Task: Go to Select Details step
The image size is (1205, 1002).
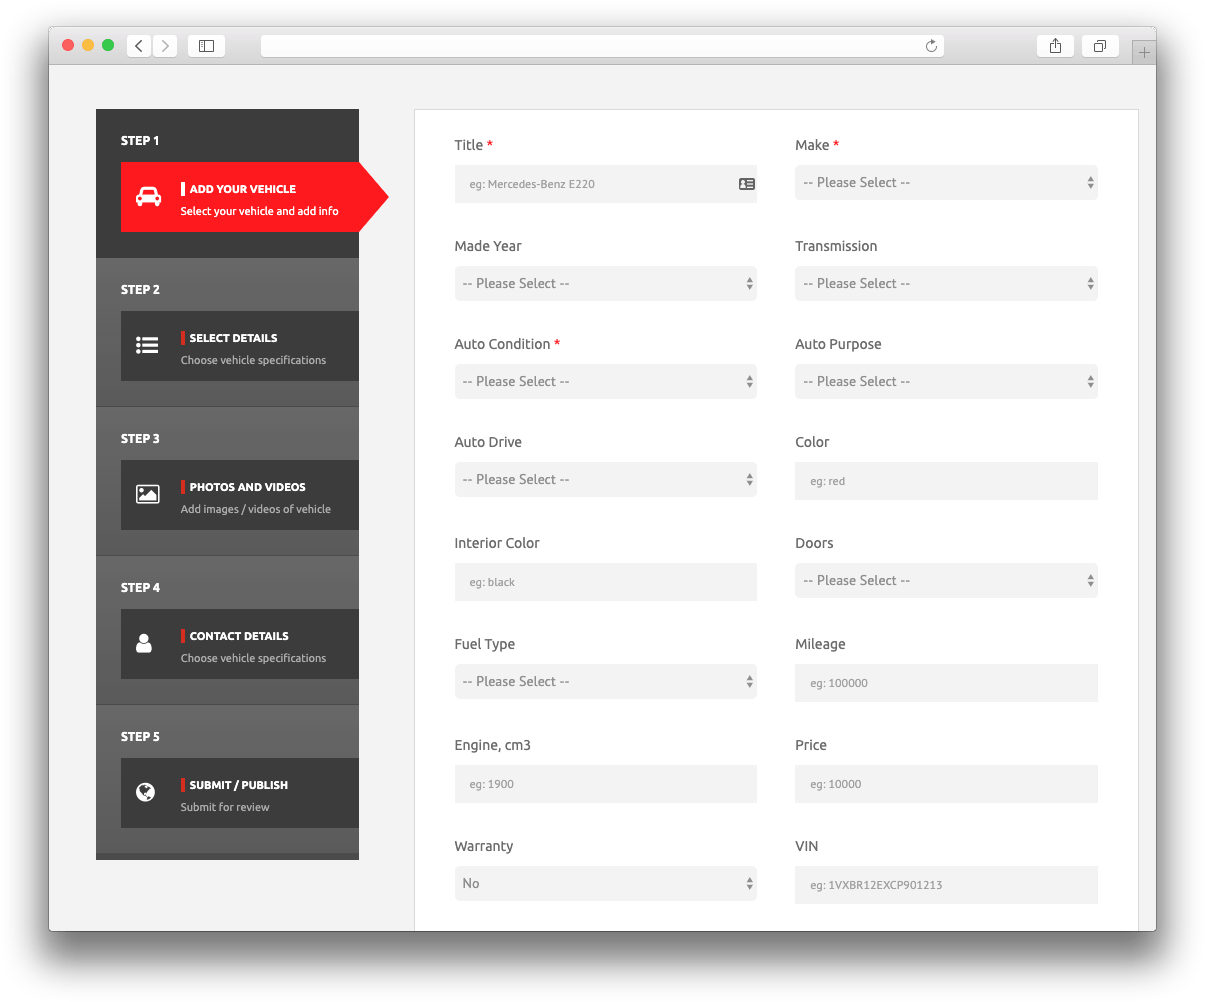Action: click(x=240, y=346)
